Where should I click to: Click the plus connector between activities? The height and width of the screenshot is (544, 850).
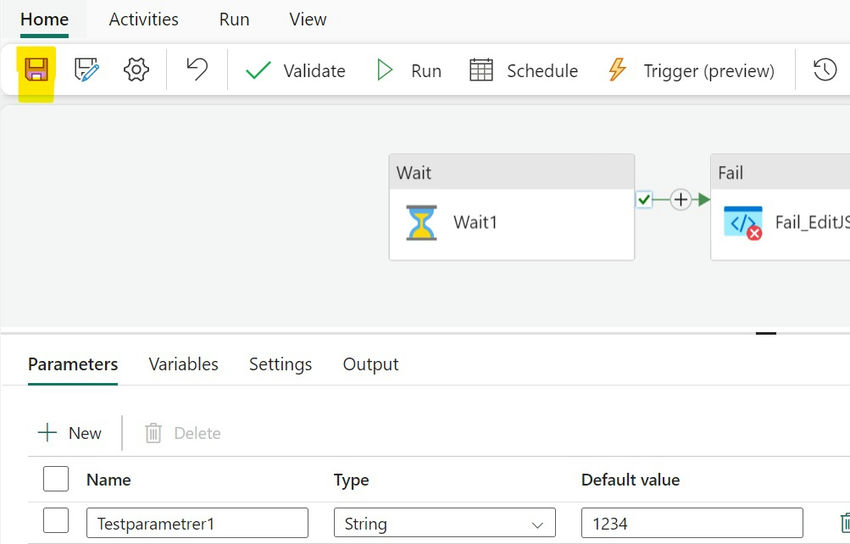pos(681,200)
